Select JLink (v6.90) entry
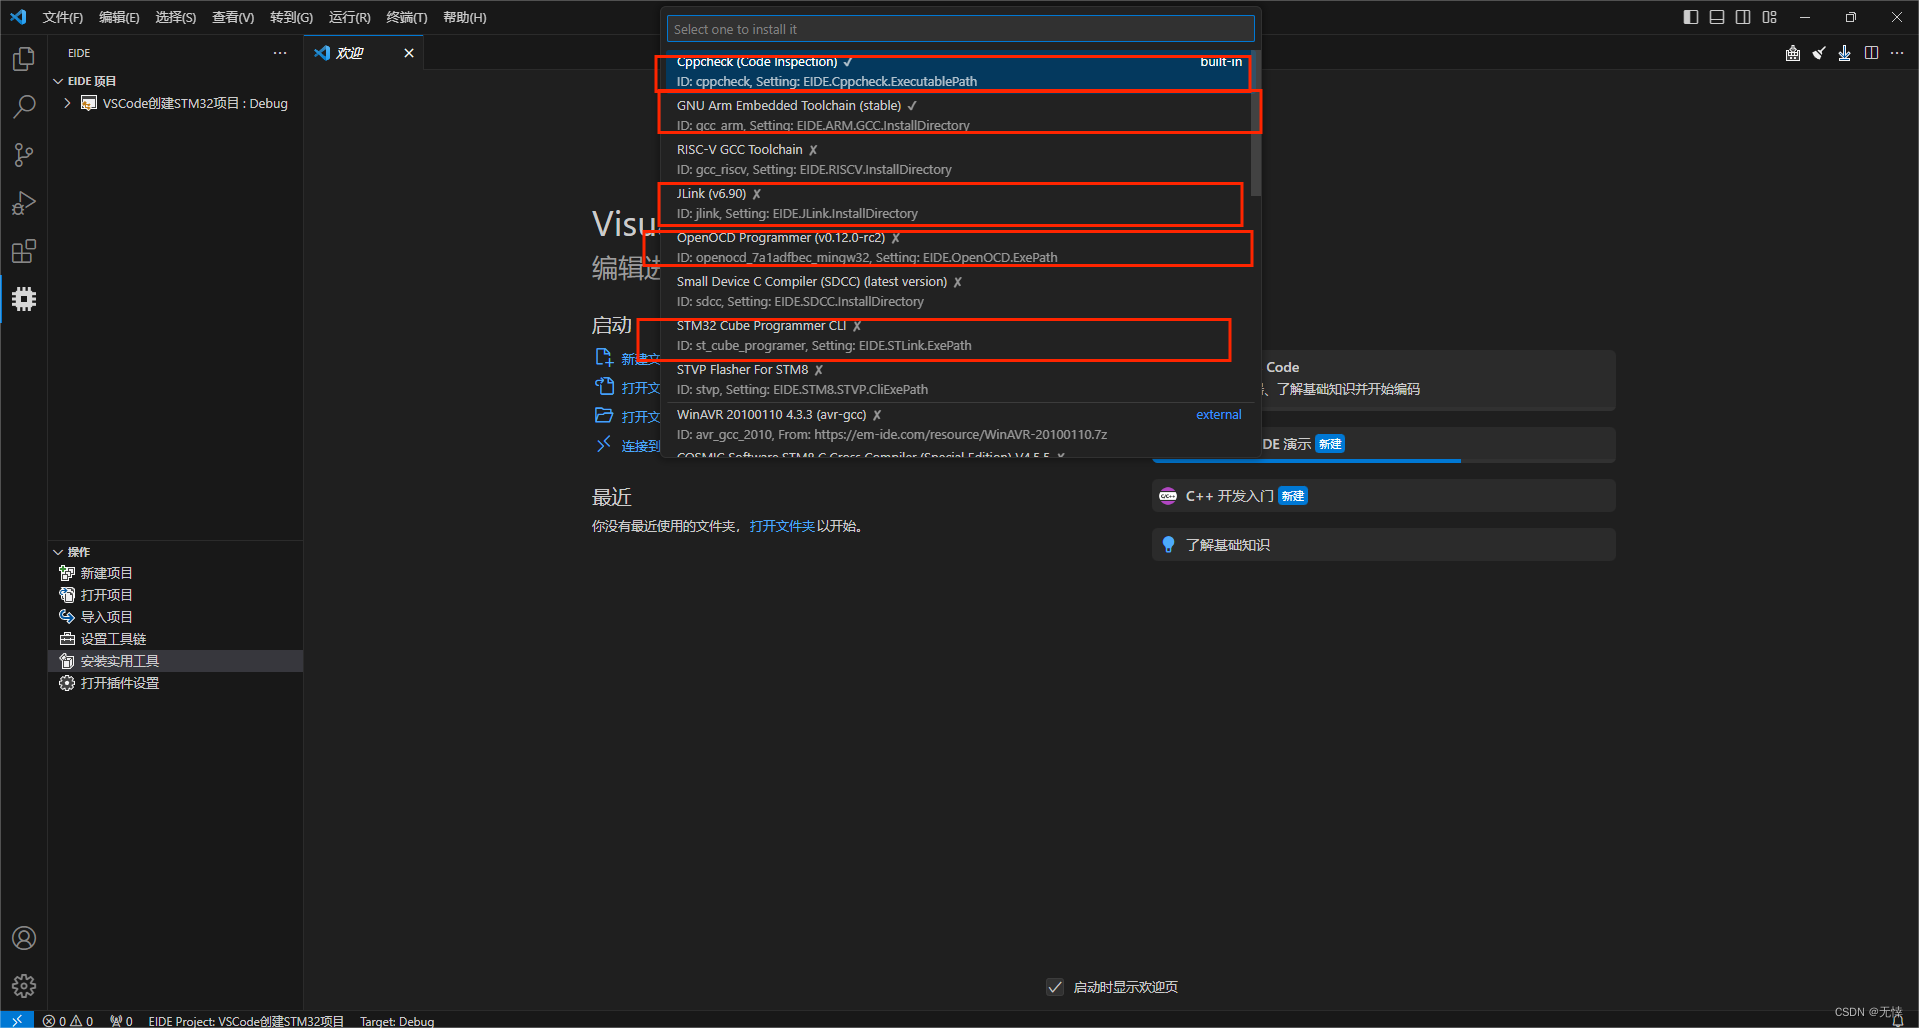Image resolution: width=1919 pixels, height=1028 pixels. 958,203
